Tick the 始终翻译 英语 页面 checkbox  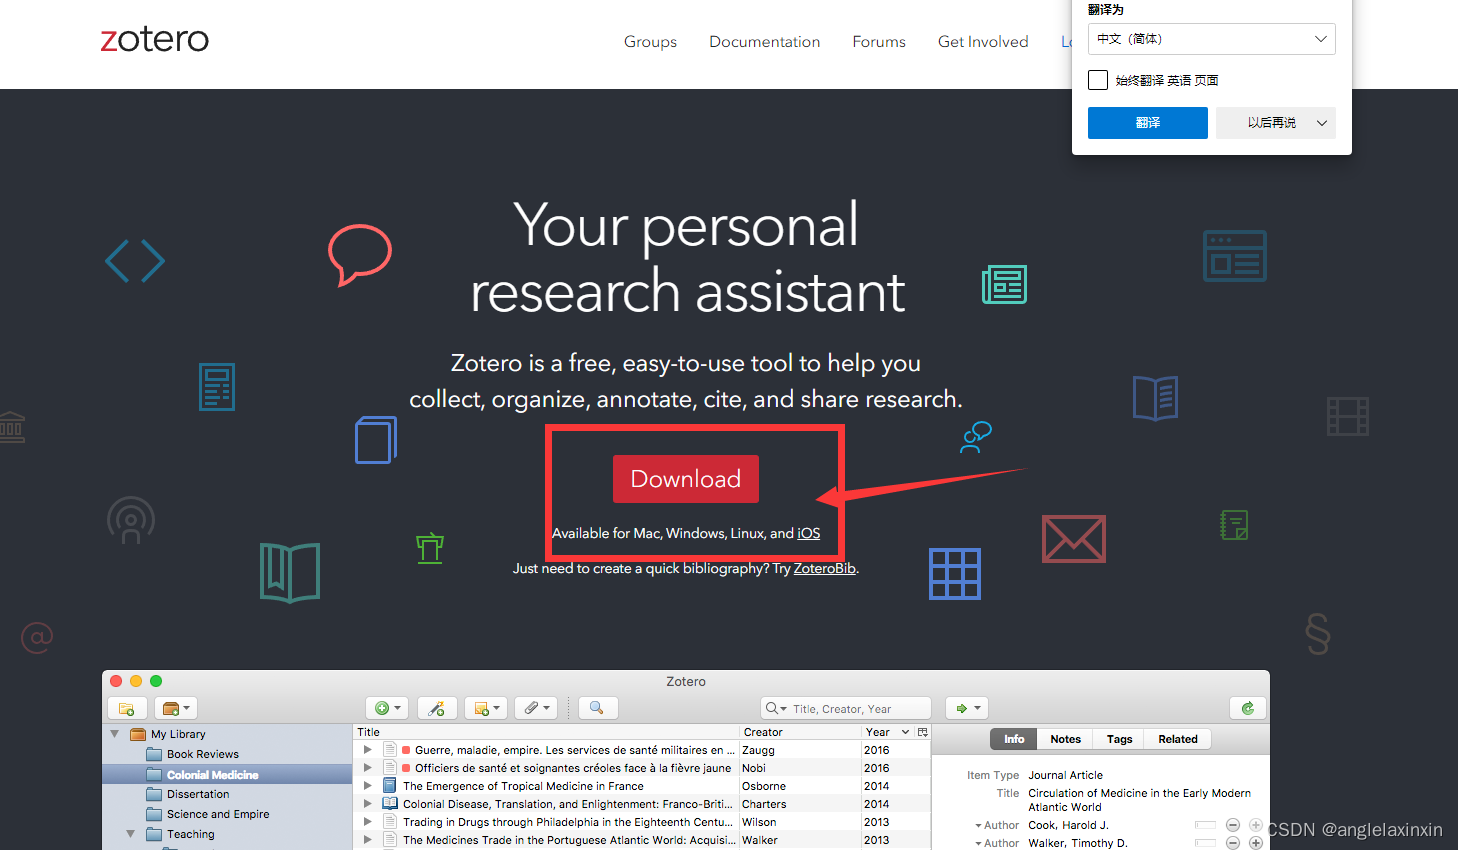click(1098, 80)
